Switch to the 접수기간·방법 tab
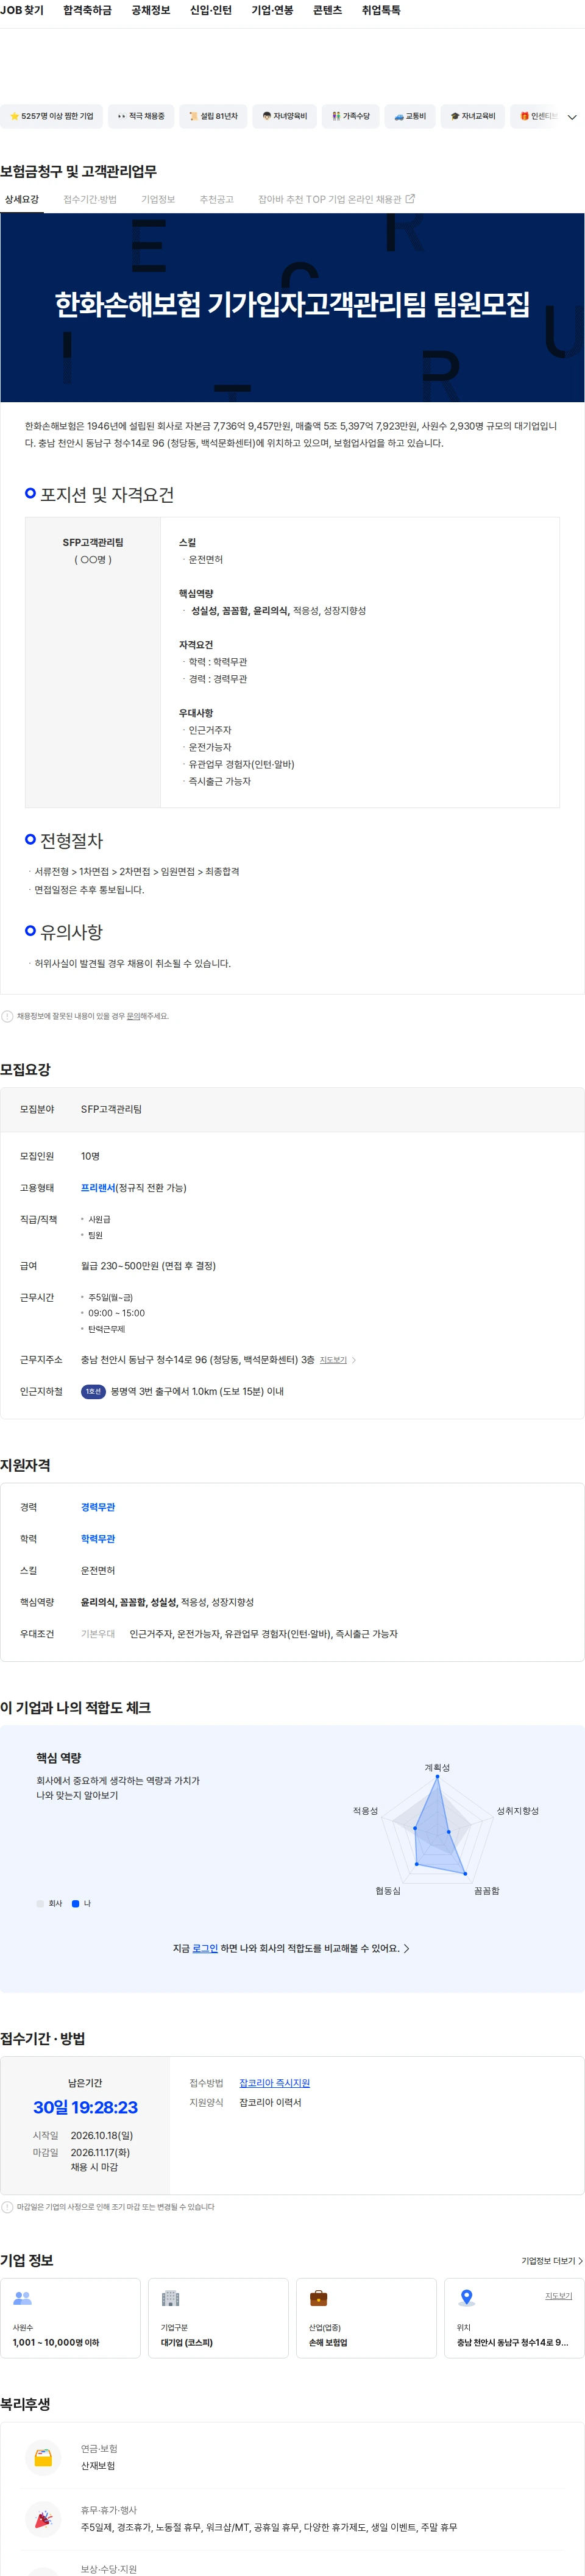Viewport: 585px width, 2576px height. 90,199
